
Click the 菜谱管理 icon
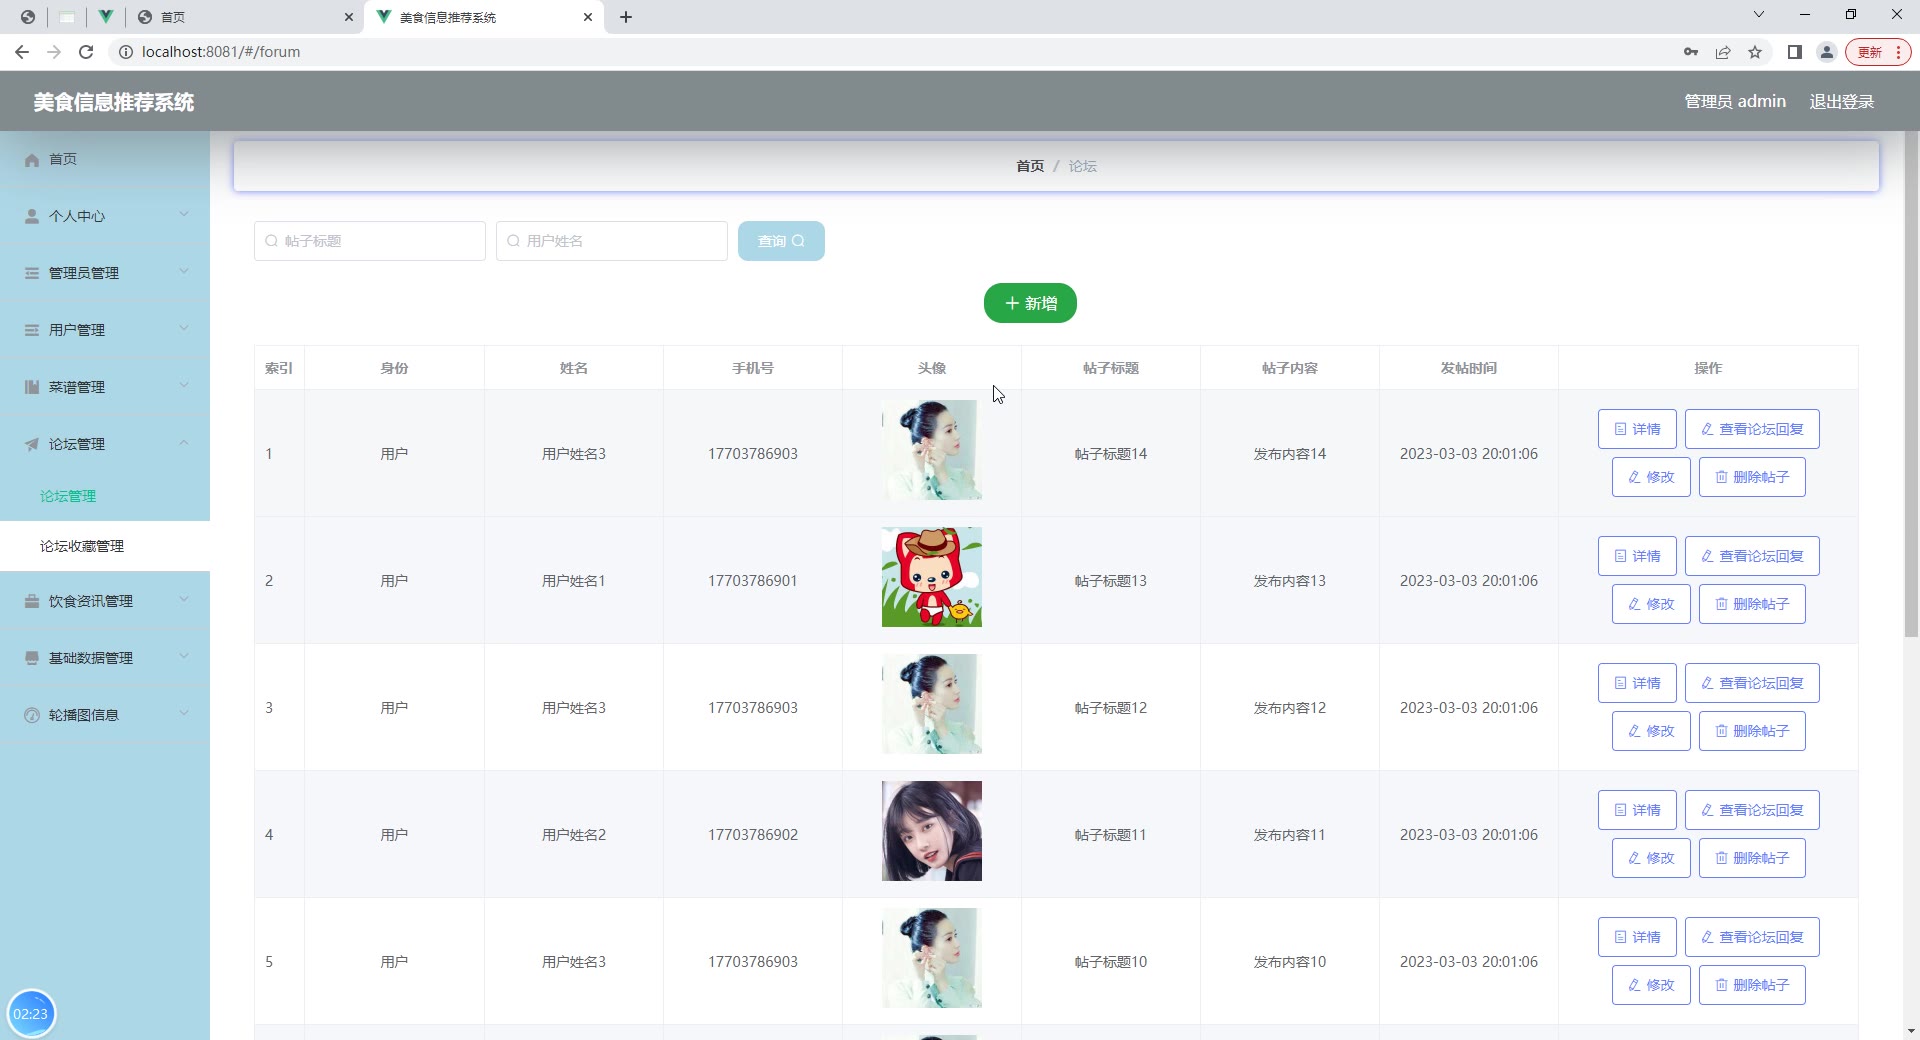click(32, 387)
